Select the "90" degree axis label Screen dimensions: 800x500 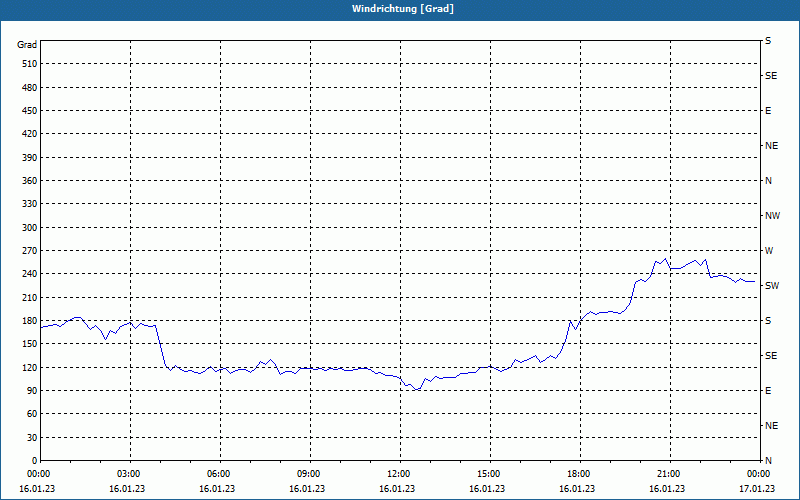(33, 391)
